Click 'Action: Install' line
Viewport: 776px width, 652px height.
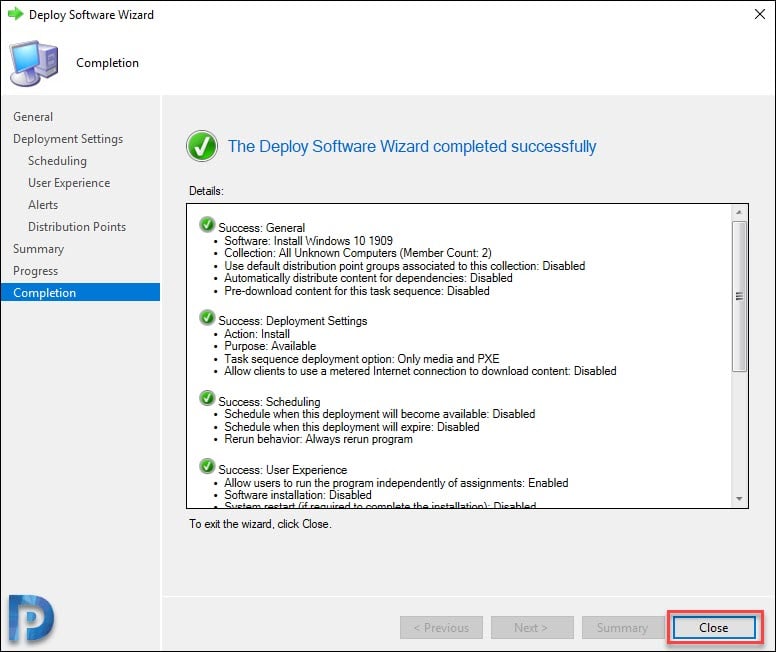coord(257,334)
